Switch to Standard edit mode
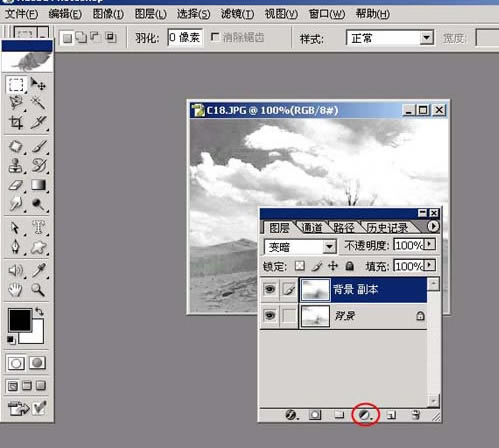 point(16,363)
